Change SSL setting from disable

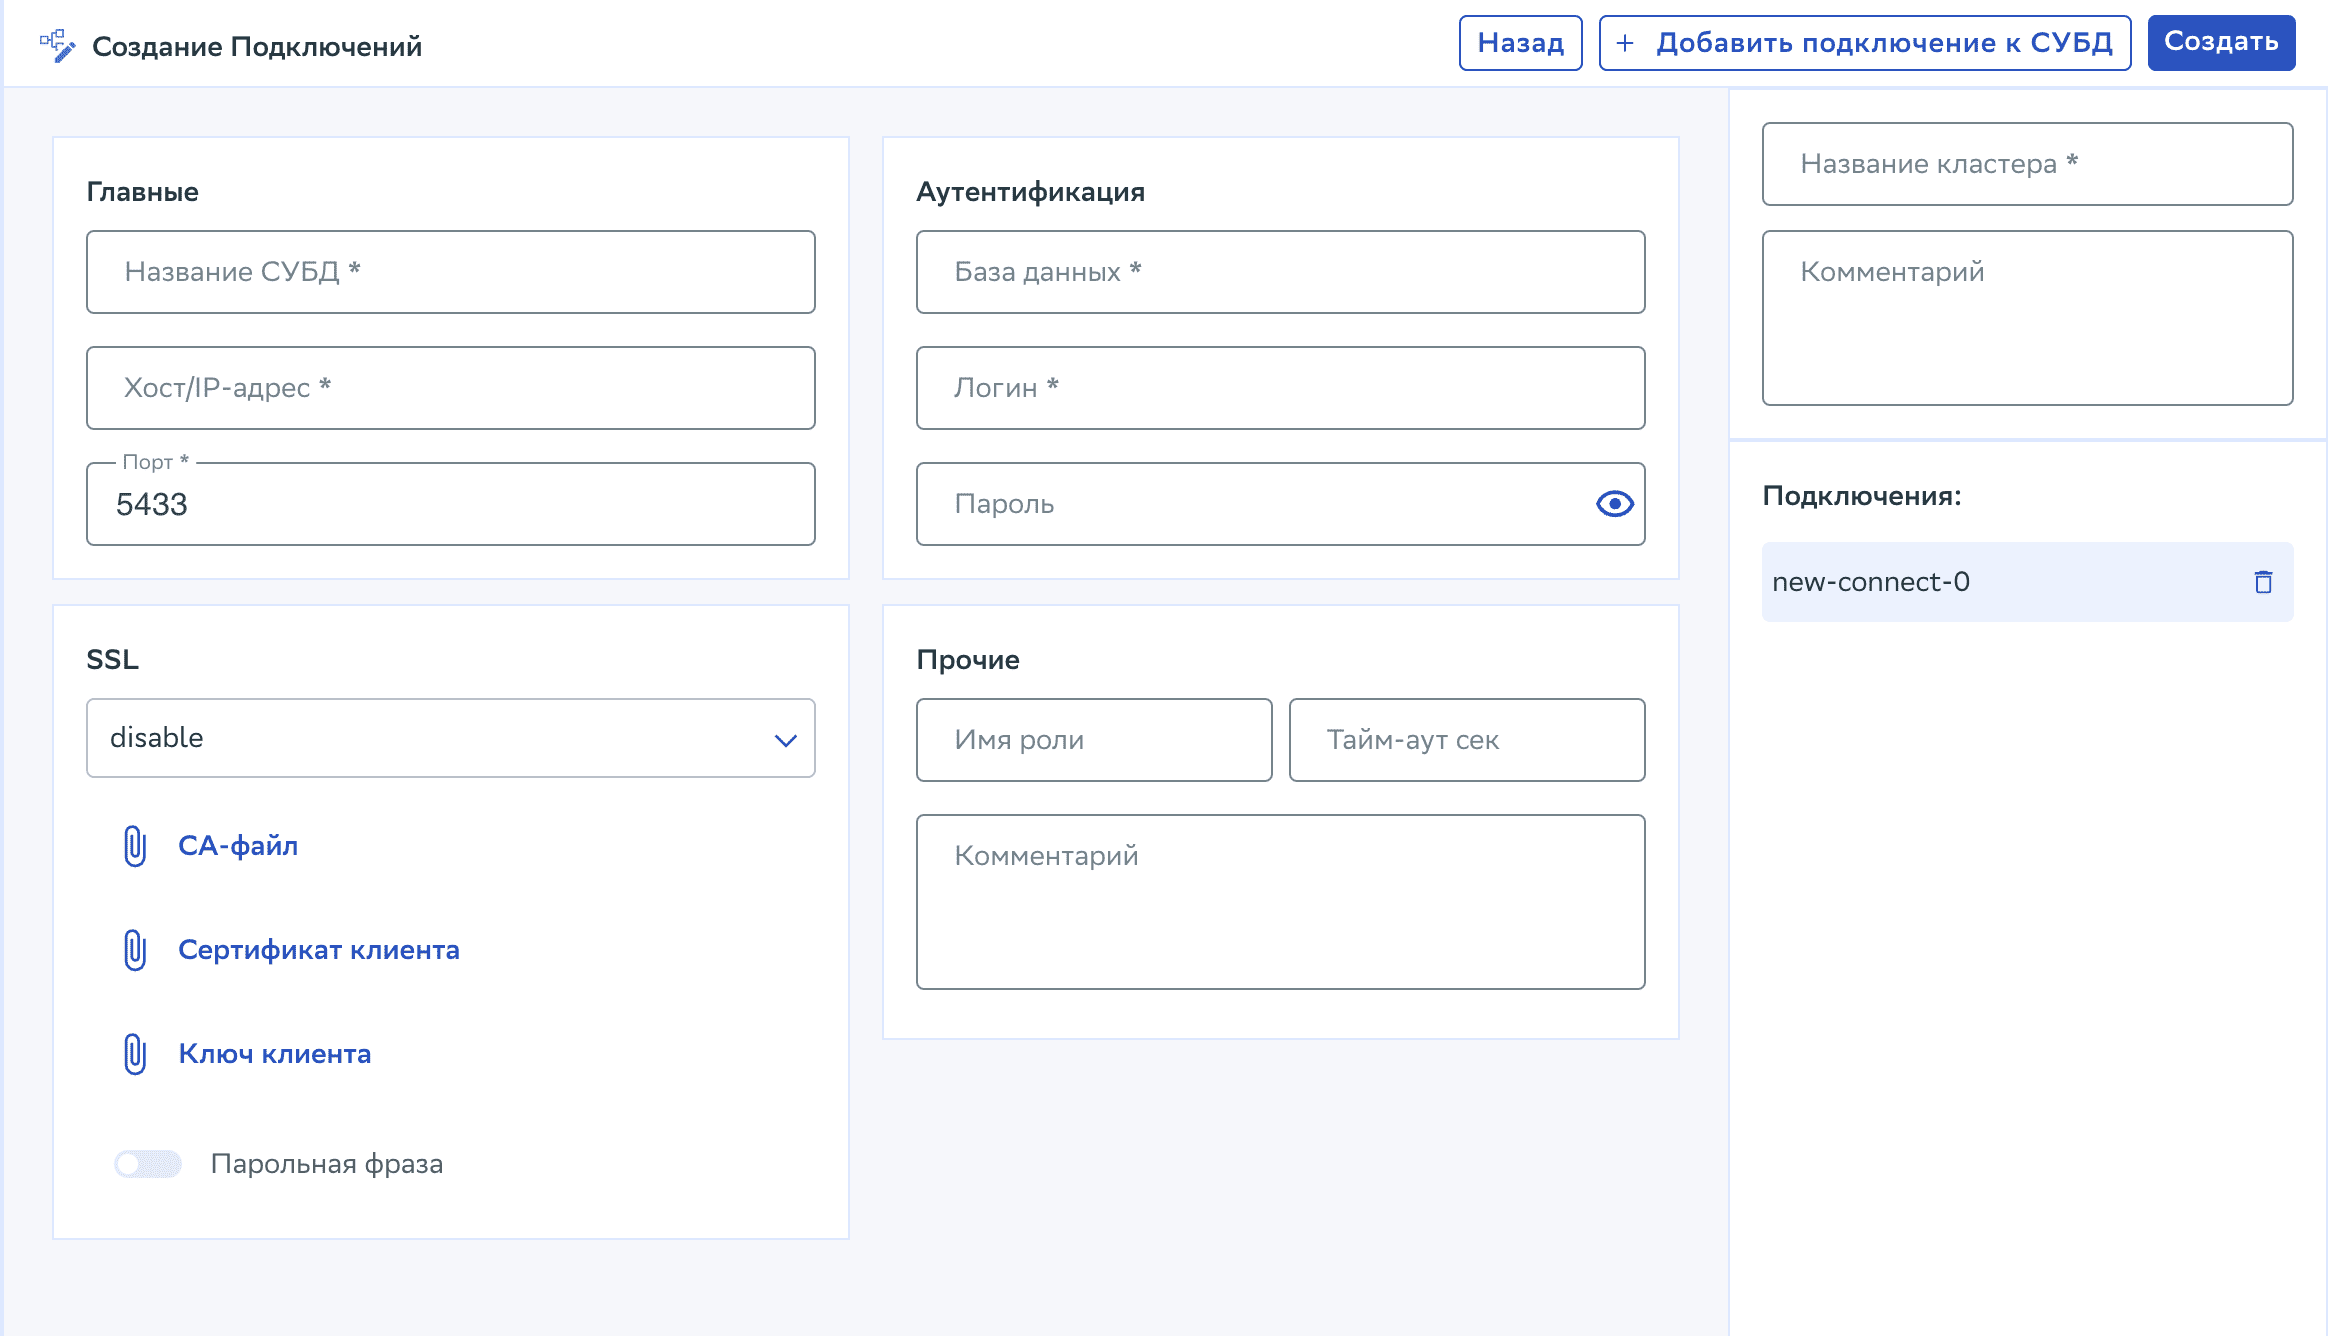[x=450, y=738]
